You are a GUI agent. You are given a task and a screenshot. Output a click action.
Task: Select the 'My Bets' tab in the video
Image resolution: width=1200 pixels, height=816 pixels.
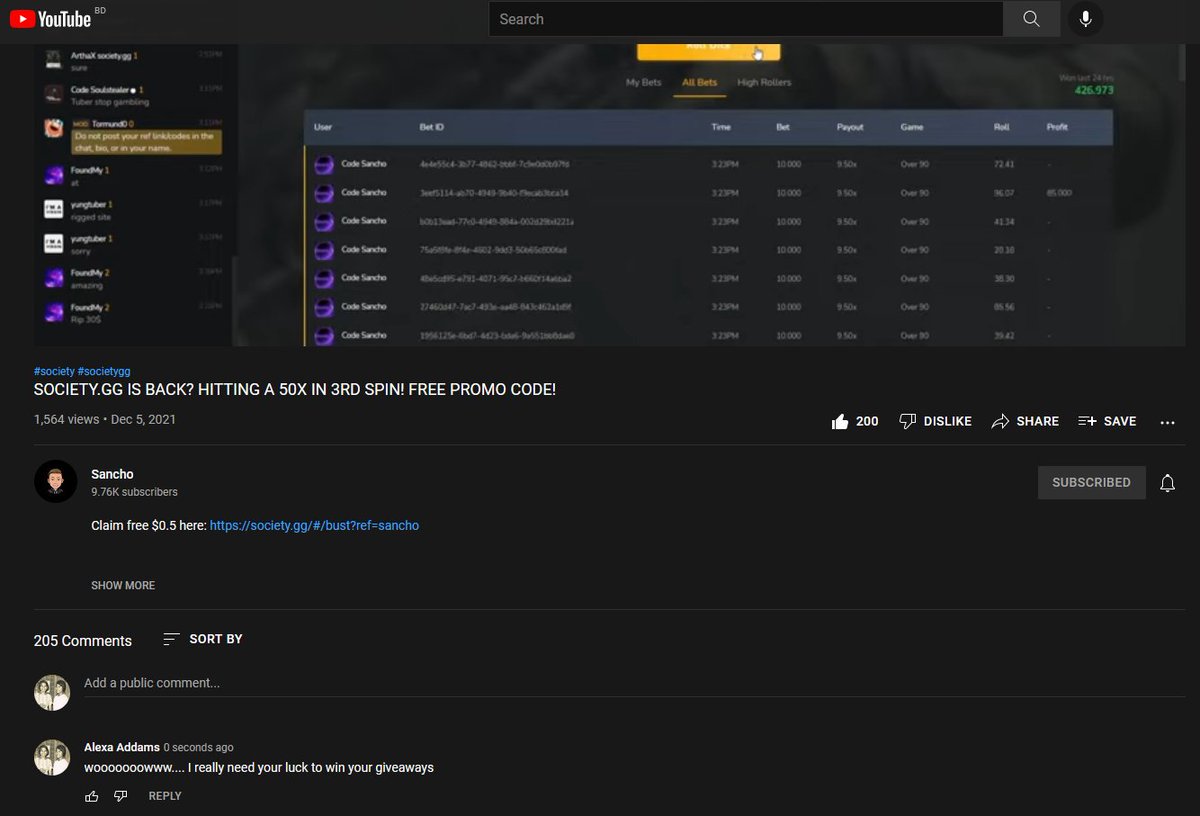[x=644, y=82]
